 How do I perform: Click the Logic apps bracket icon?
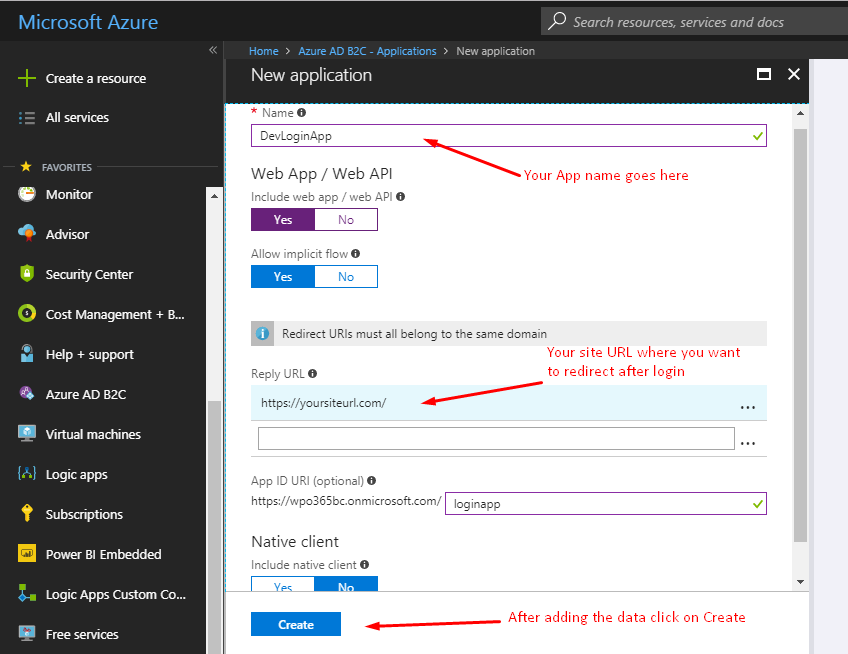coord(26,473)
